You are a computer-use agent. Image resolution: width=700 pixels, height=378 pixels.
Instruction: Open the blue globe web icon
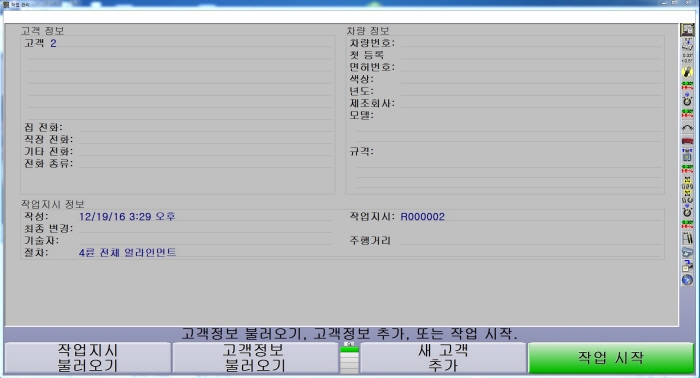pos(687,280)
